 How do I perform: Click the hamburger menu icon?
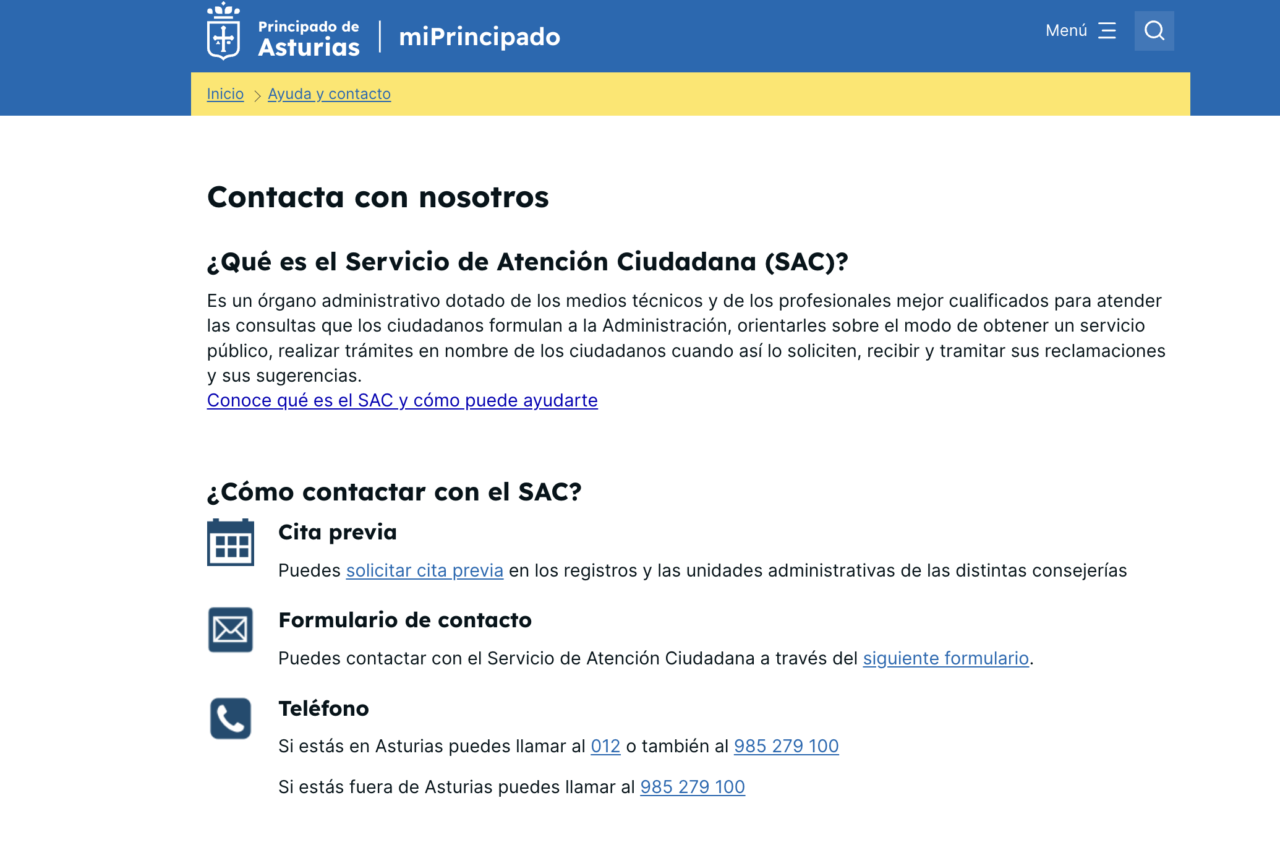pyautogui.click(x=1106, y=31)
